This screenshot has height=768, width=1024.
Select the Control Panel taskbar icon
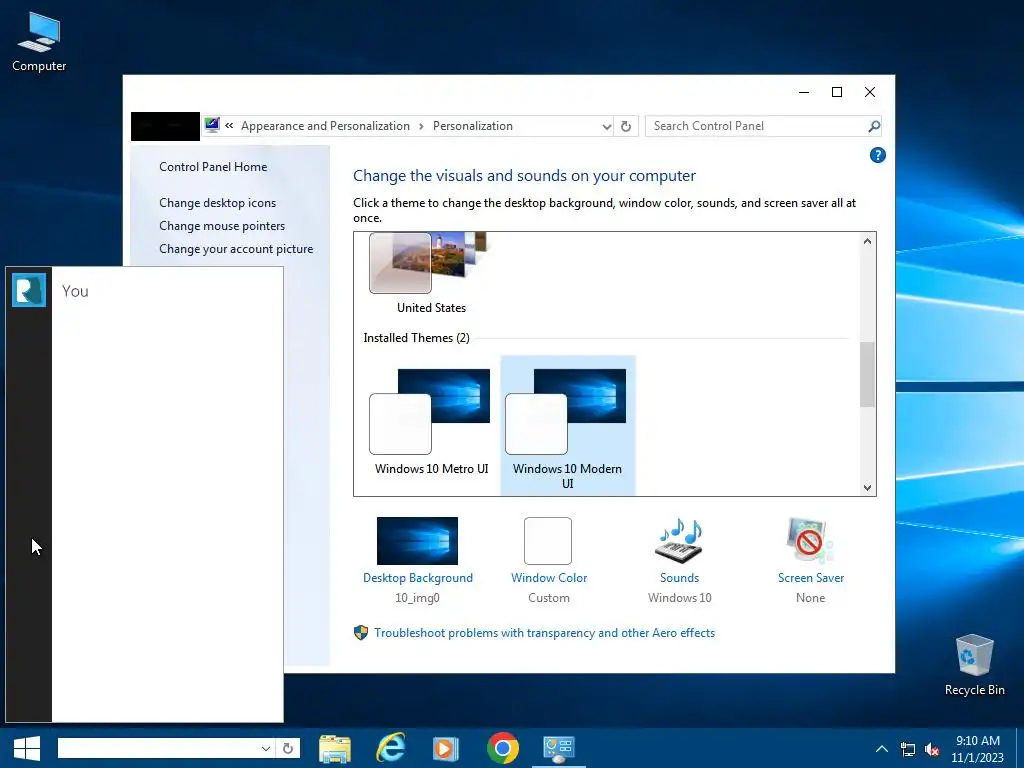click(x=558, y=748)
